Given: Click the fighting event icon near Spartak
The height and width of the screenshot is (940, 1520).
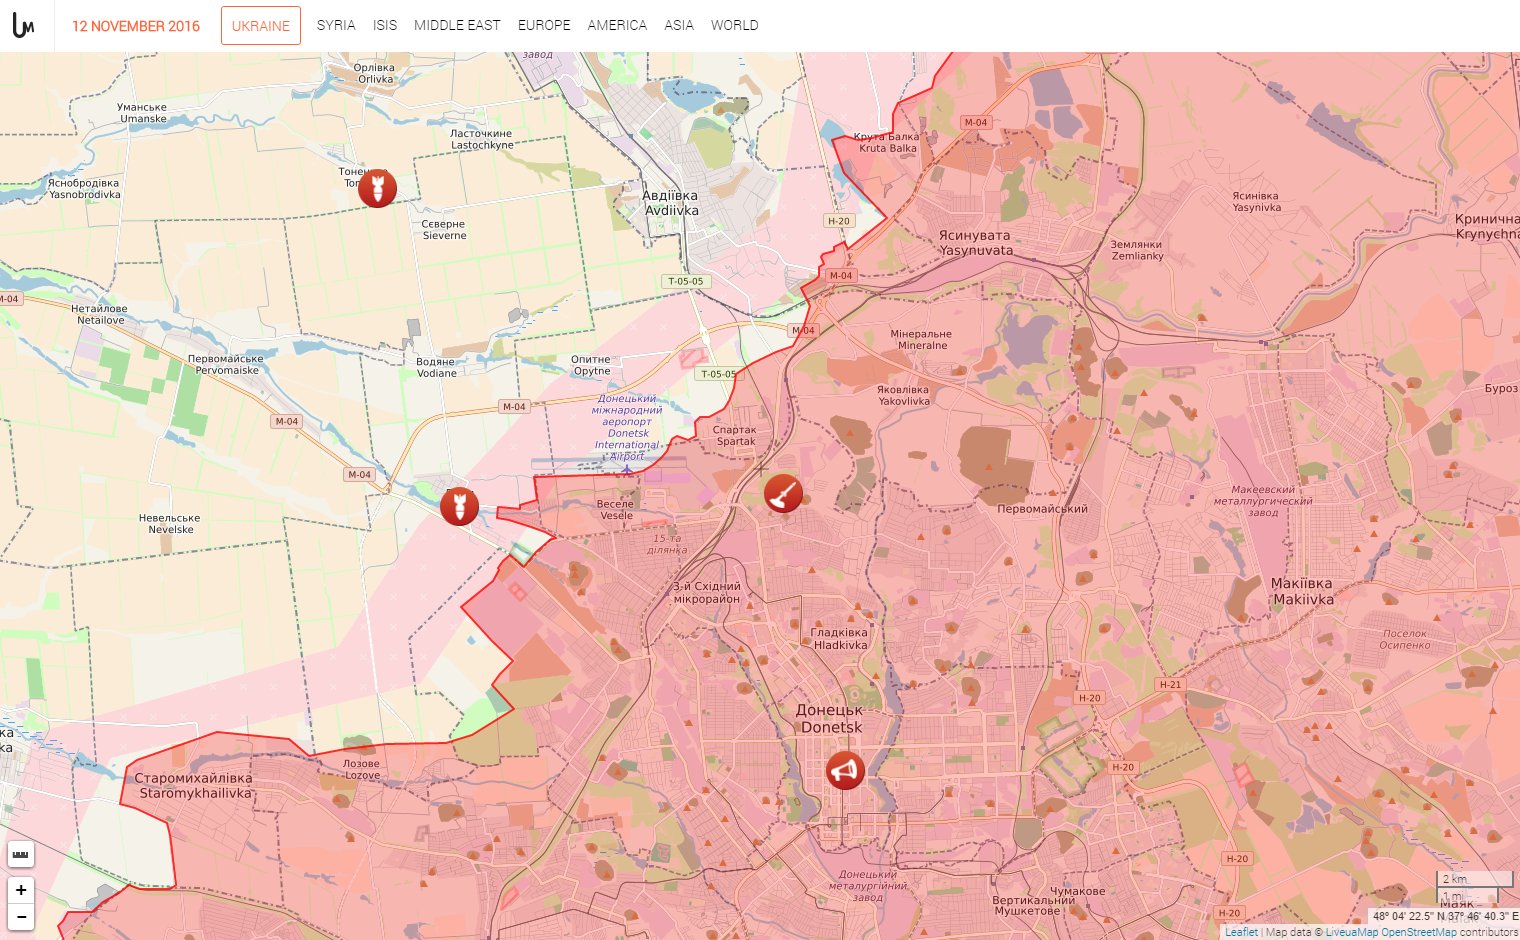Looking at the screenshot, I should coord(784,492).
